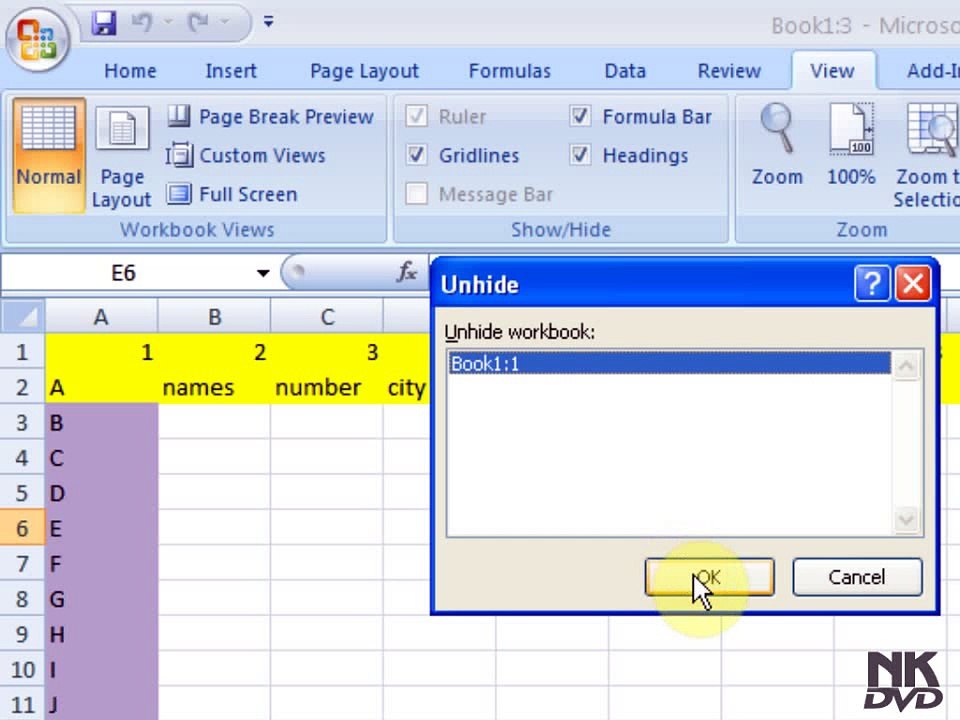Click the cell containing 'city'

(x=407, y=387)
